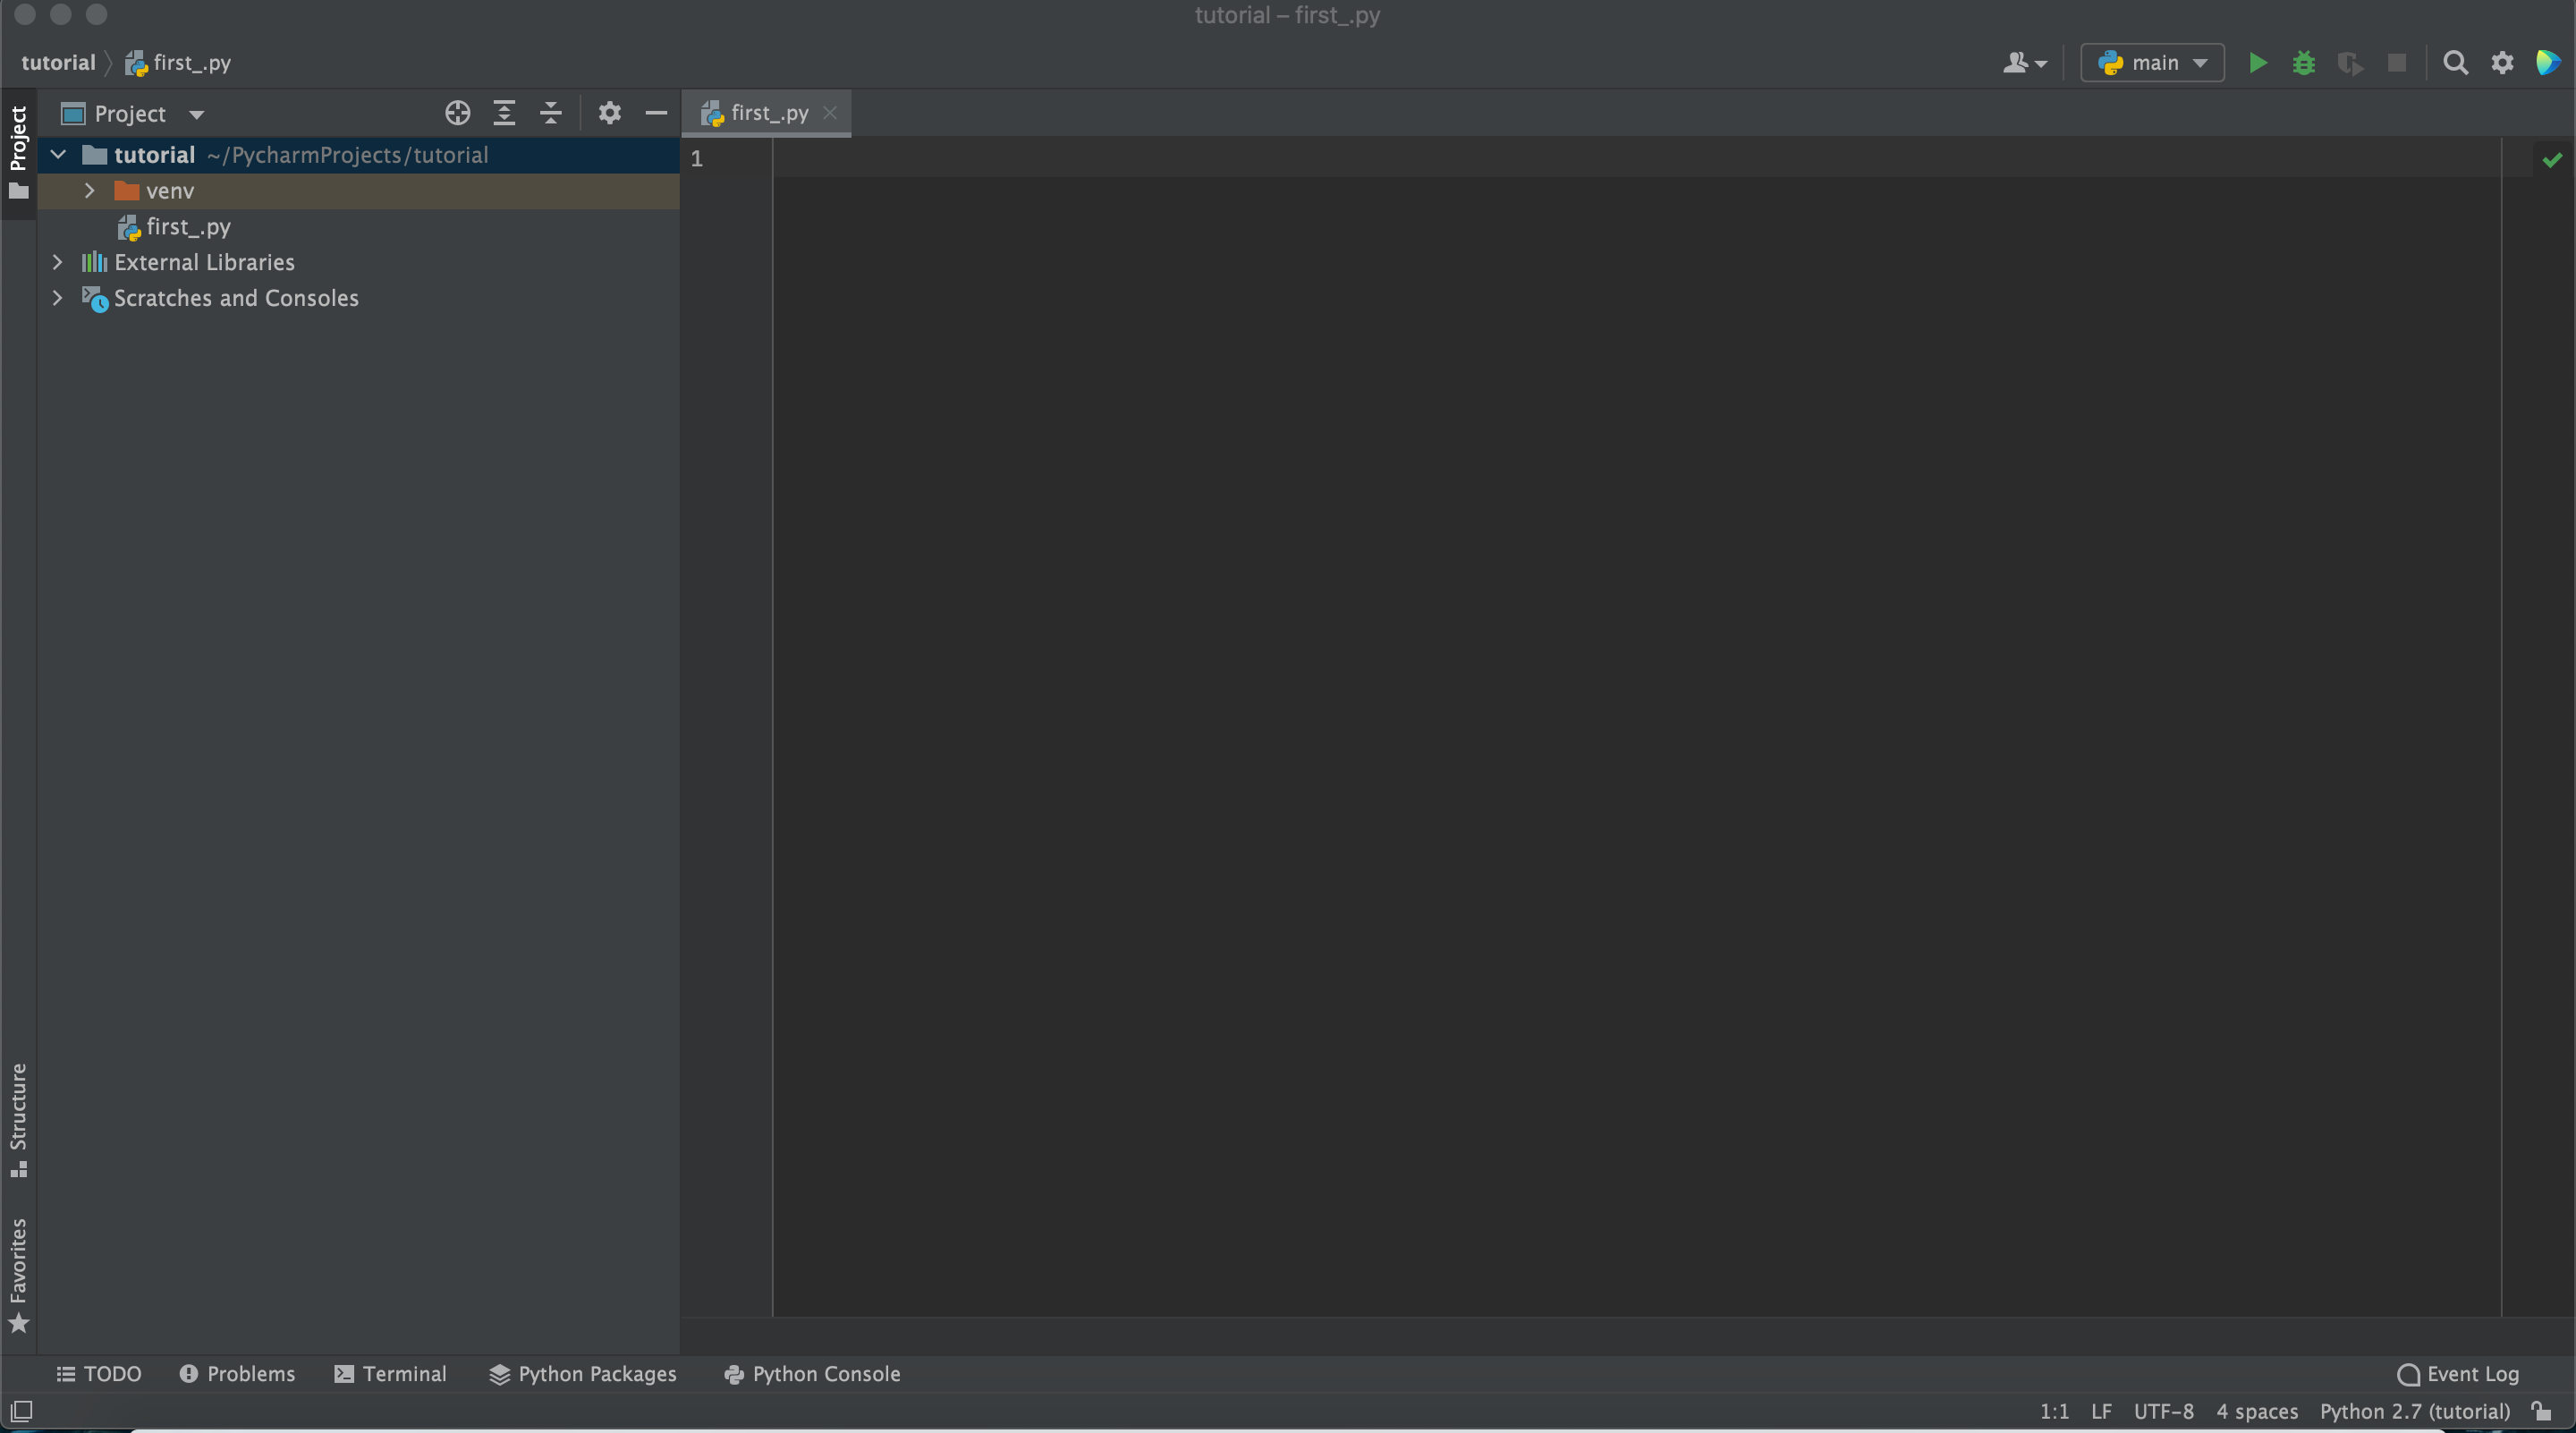Open the Problems tool window

237,1374
